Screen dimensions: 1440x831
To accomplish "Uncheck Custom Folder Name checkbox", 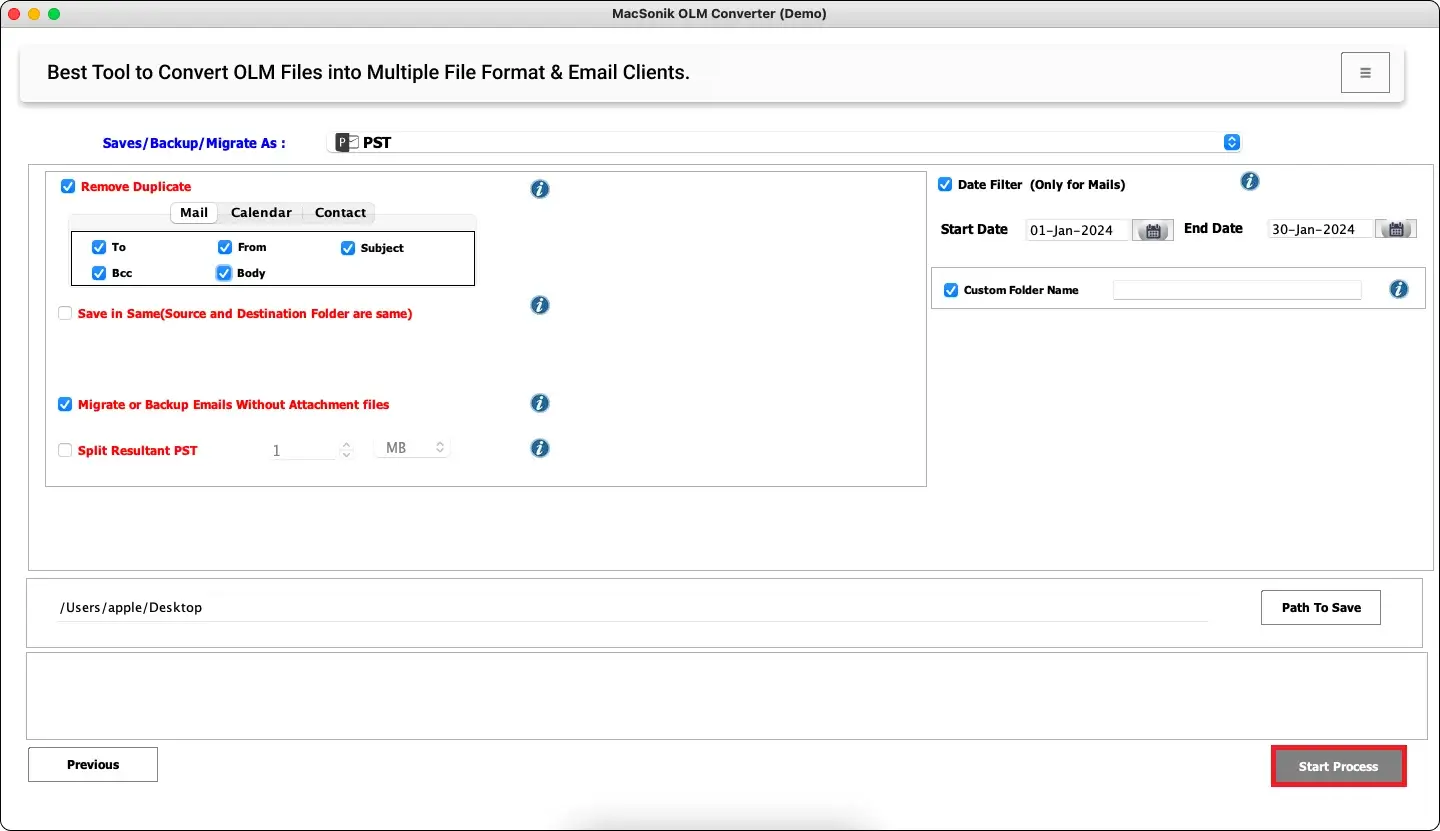I will point(951,290).
